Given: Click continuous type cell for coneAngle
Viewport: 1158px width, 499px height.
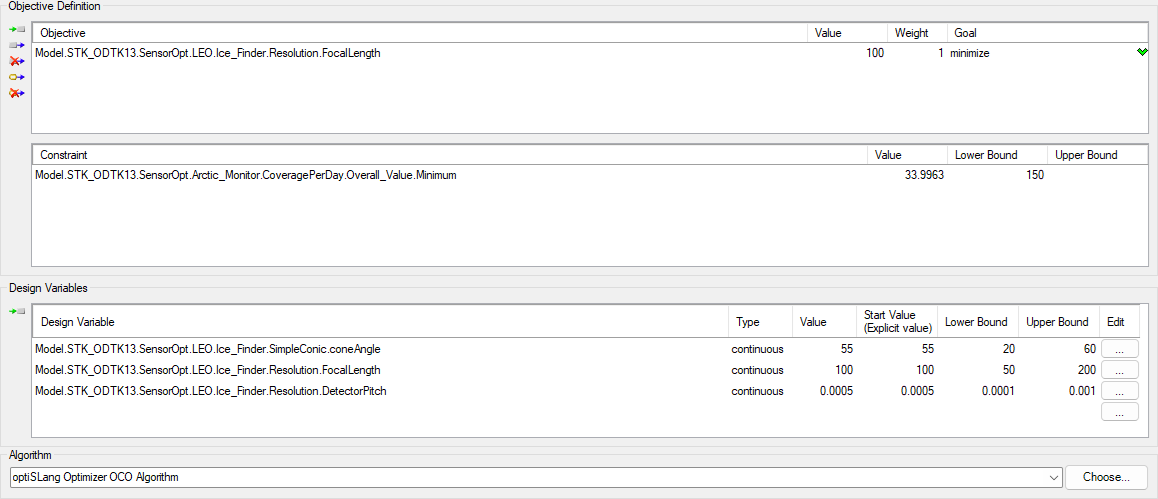Looking at the screenshot, I should (x=757, y=349).
